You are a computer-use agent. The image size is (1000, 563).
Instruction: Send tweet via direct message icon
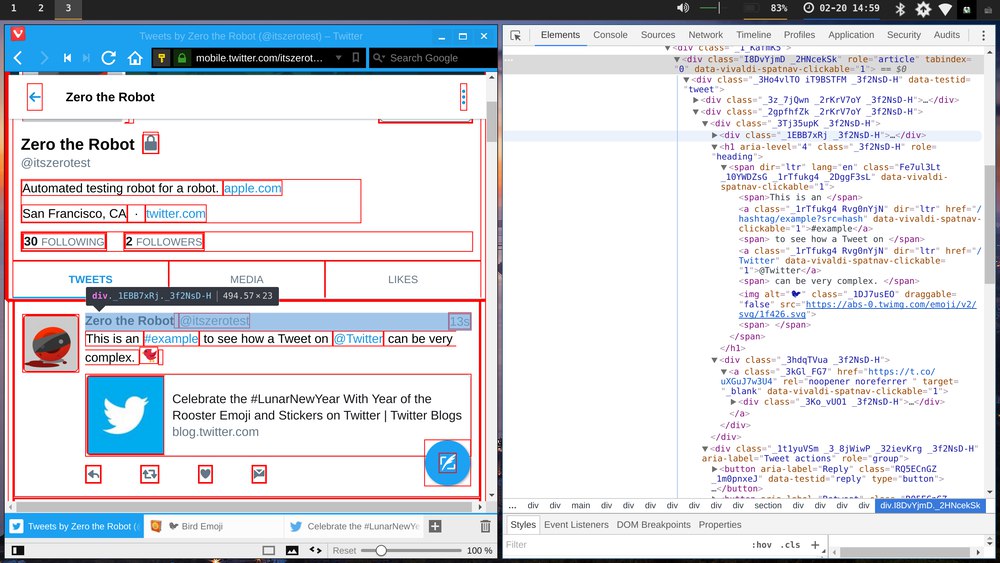(259, 474)
